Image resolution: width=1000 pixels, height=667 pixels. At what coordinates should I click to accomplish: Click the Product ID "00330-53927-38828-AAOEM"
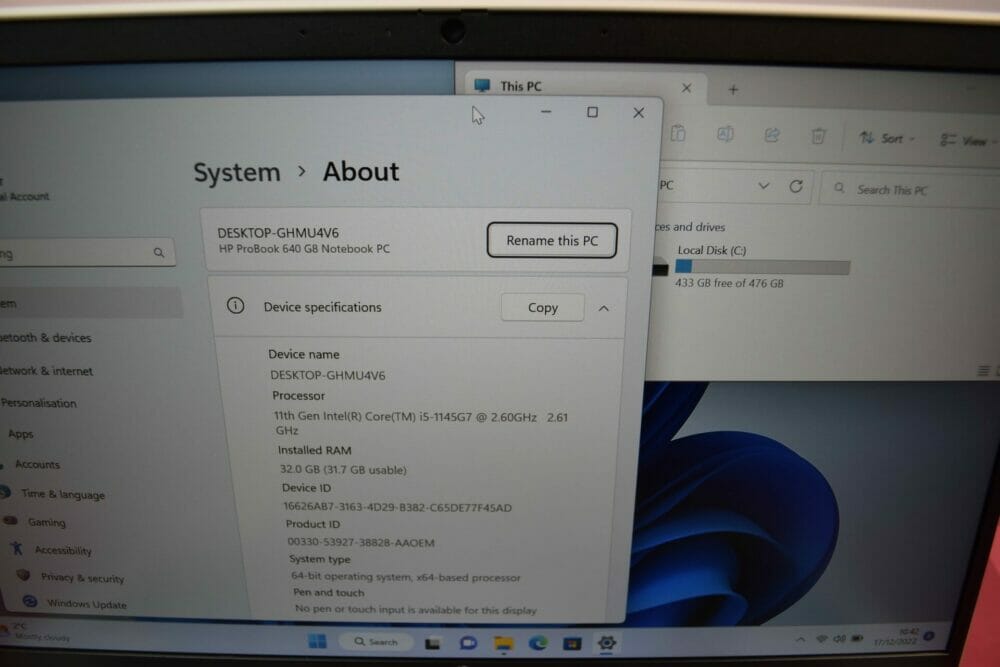click(x=361, y=542)
